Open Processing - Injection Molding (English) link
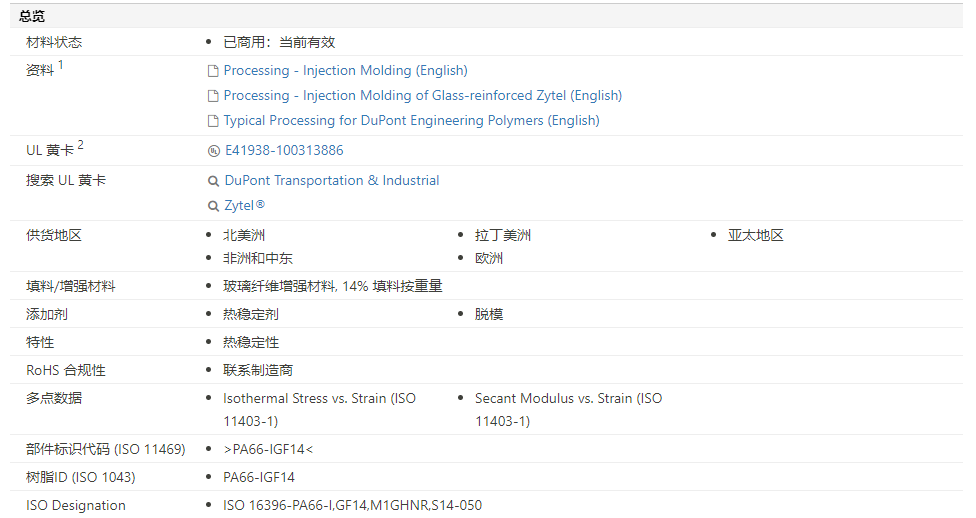Image resolution: width=976 pixels, height=518 pixels. [345, 71]
